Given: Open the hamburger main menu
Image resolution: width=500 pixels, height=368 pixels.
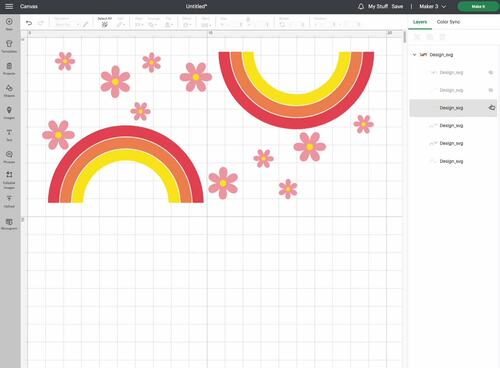Looking at the screenshot, I should (9, 6).
